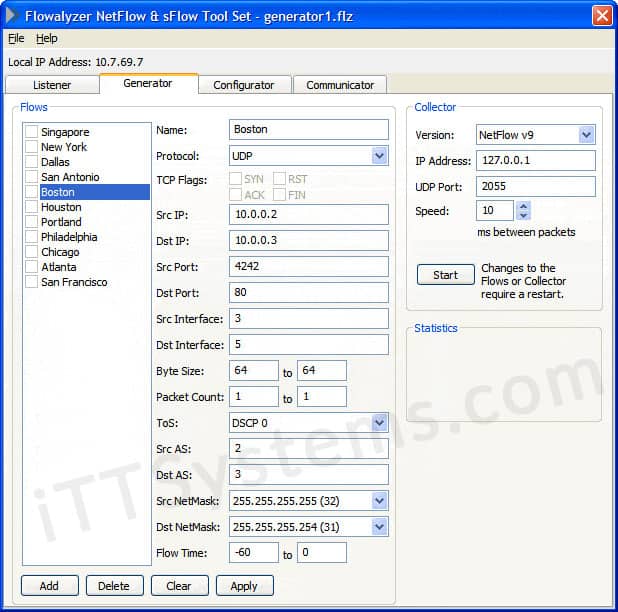
Task: Check the San Antonio flow checkbox
Action: [x=32, y=177]
